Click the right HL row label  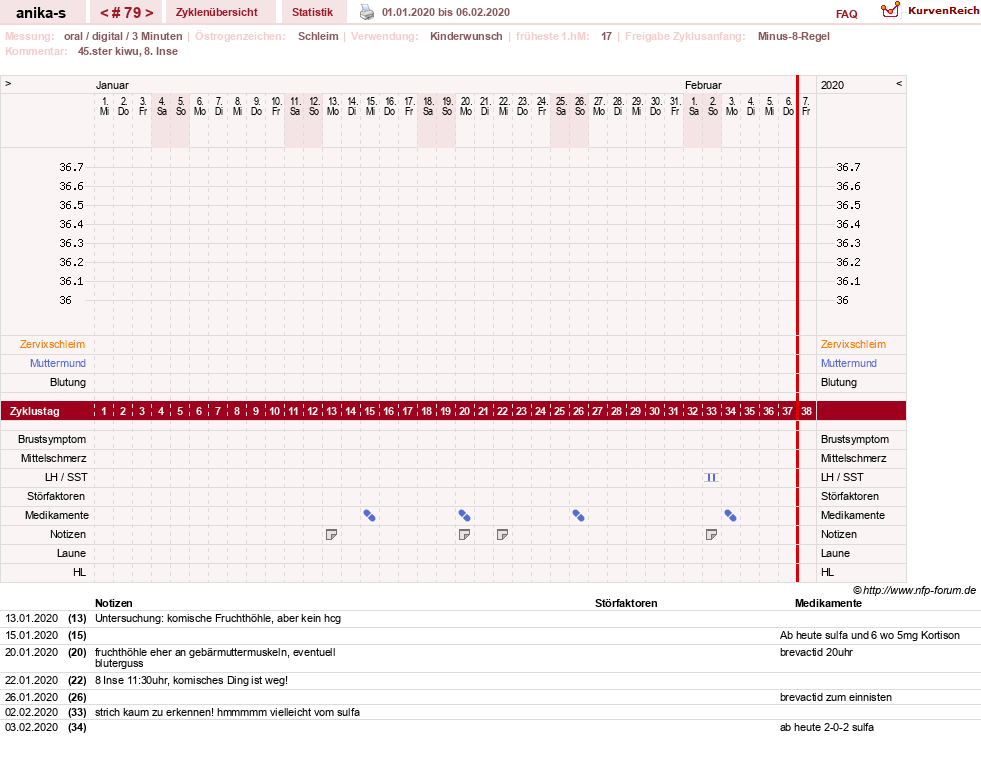click(x=827, y=572)
